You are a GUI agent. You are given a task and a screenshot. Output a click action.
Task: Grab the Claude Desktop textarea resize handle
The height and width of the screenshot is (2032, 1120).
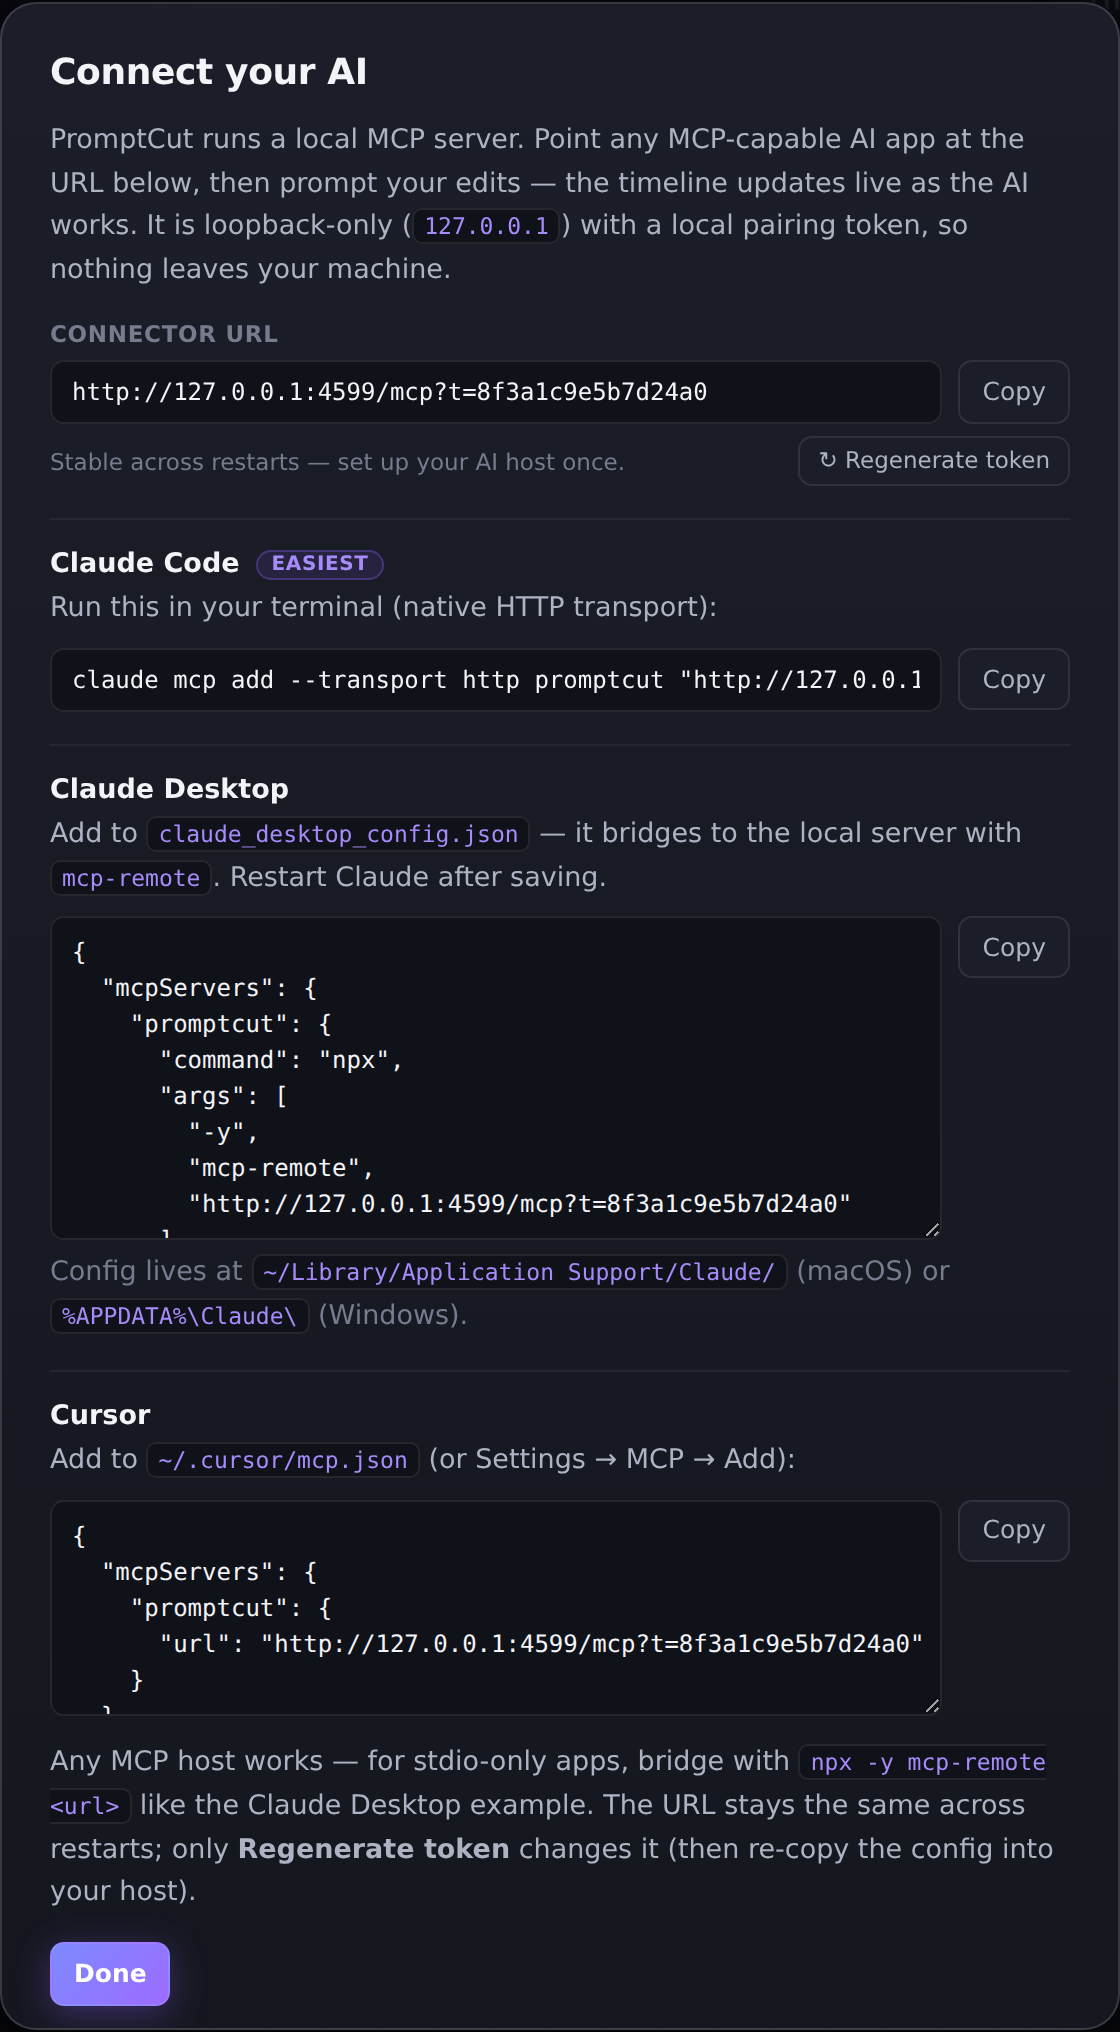(x=932, y=1230)
